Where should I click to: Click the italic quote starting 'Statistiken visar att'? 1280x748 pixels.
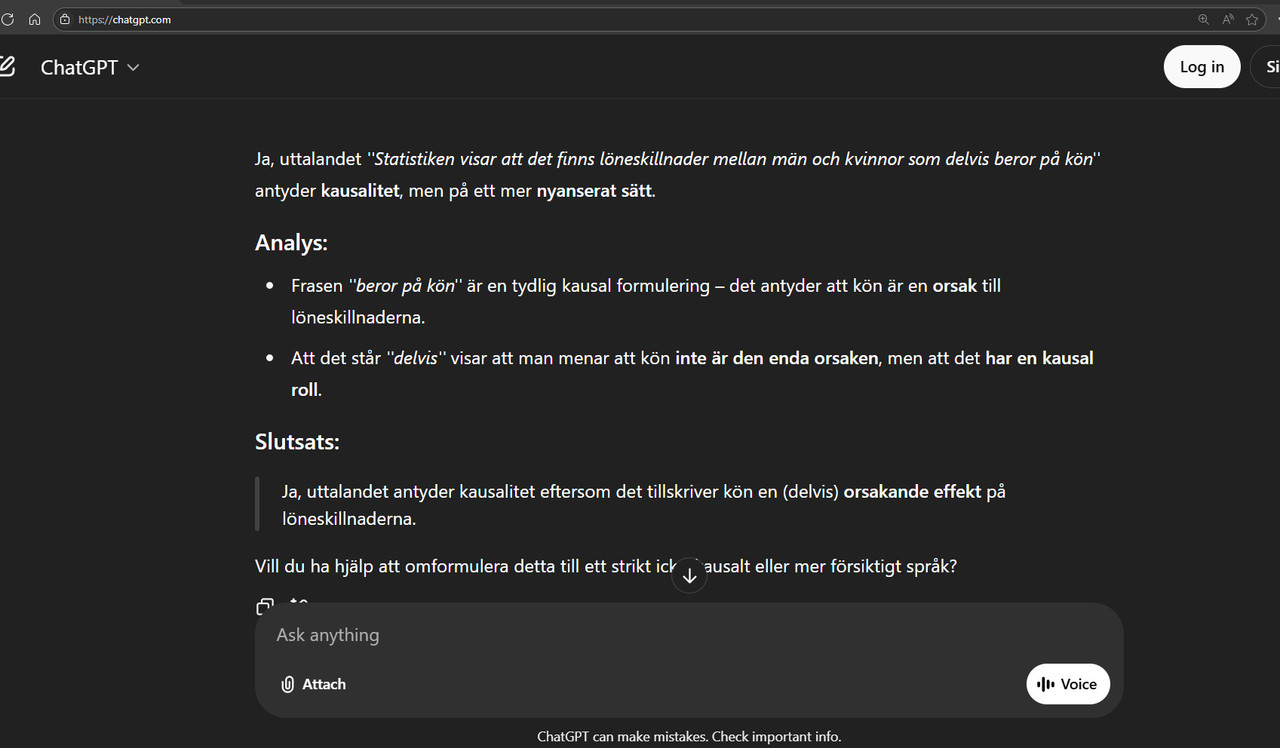click(734, 160)
